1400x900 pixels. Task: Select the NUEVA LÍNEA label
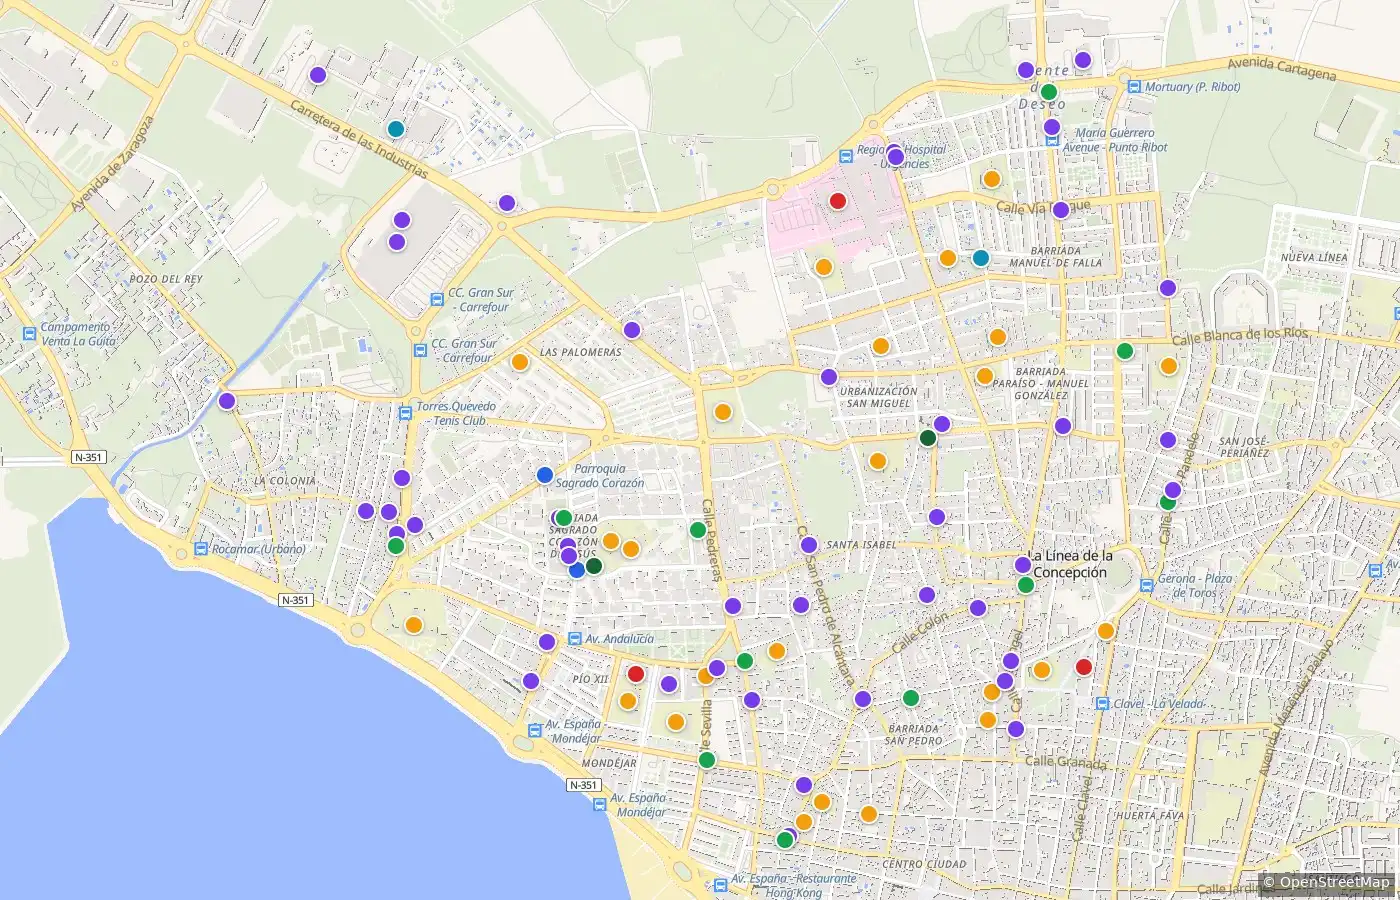[1314, 258]
